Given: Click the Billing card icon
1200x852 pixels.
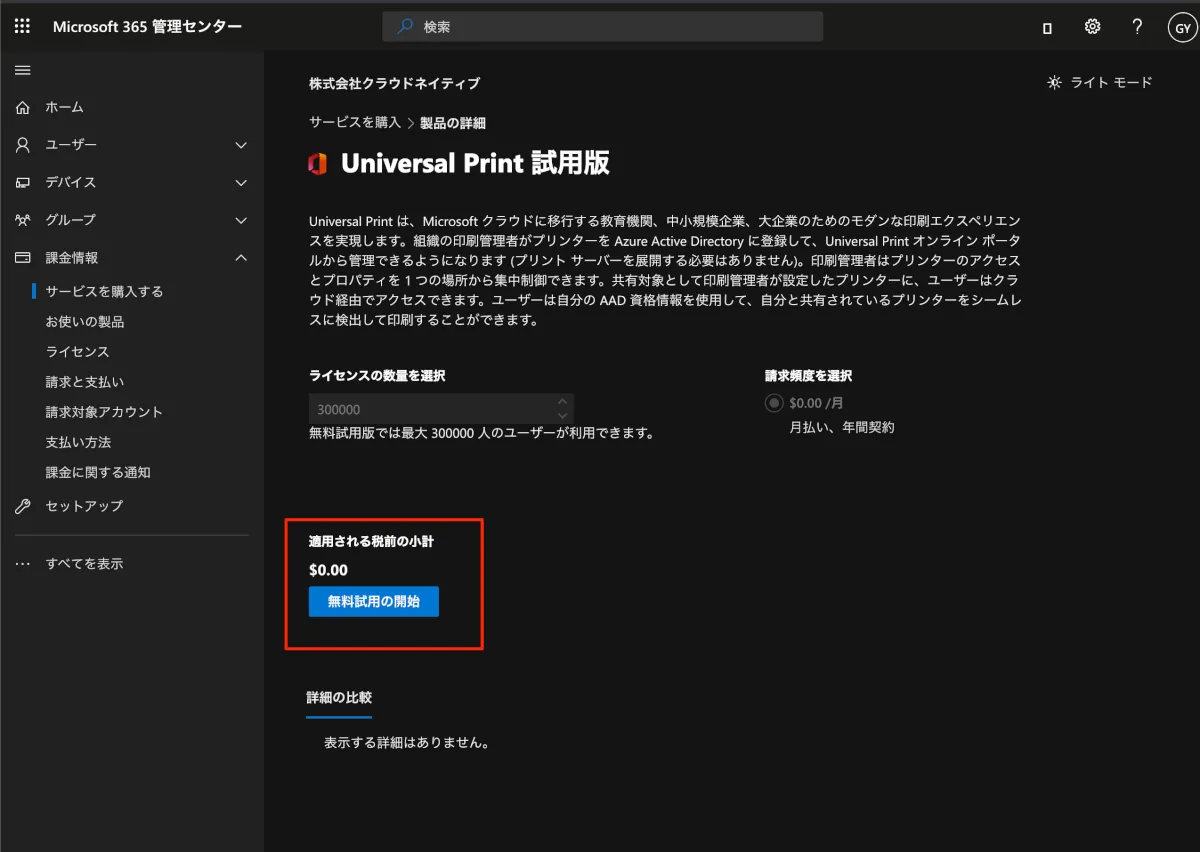Looking at the screenshot, I should pos(23,258).
